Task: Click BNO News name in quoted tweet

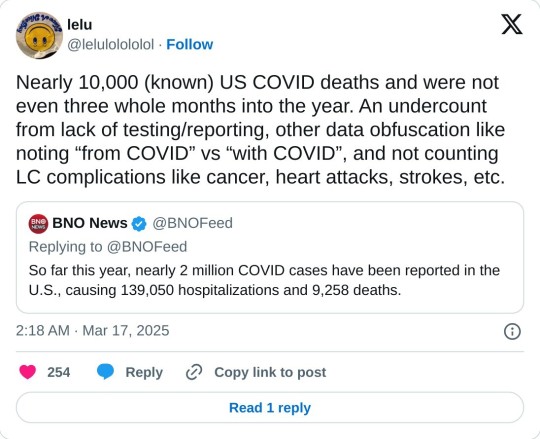Action: click(x=90, y=223)
